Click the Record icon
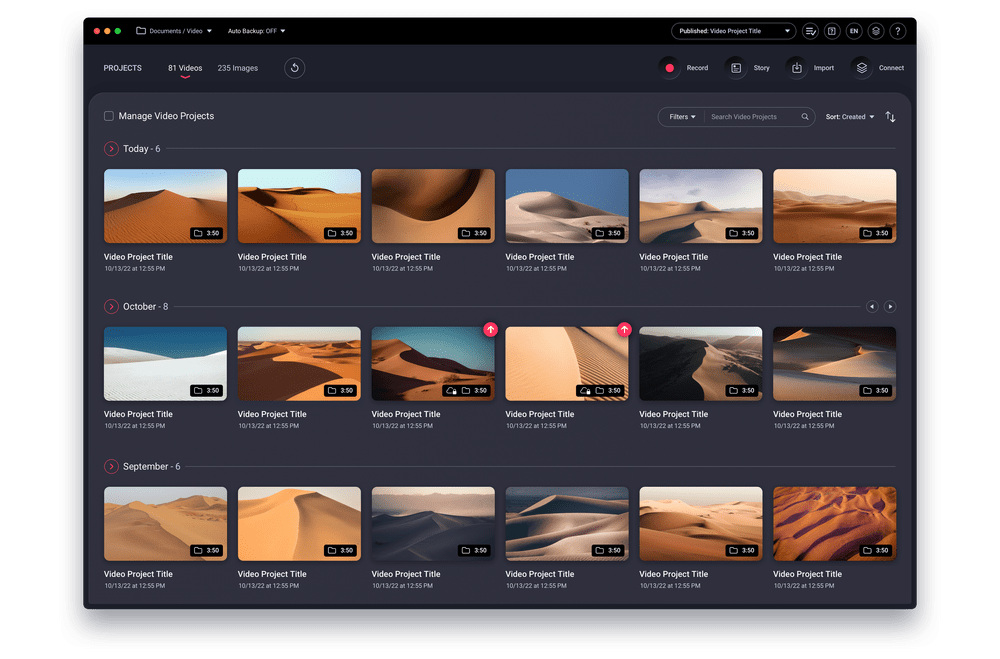The image size is (1000, 659). tap(668, 67)
